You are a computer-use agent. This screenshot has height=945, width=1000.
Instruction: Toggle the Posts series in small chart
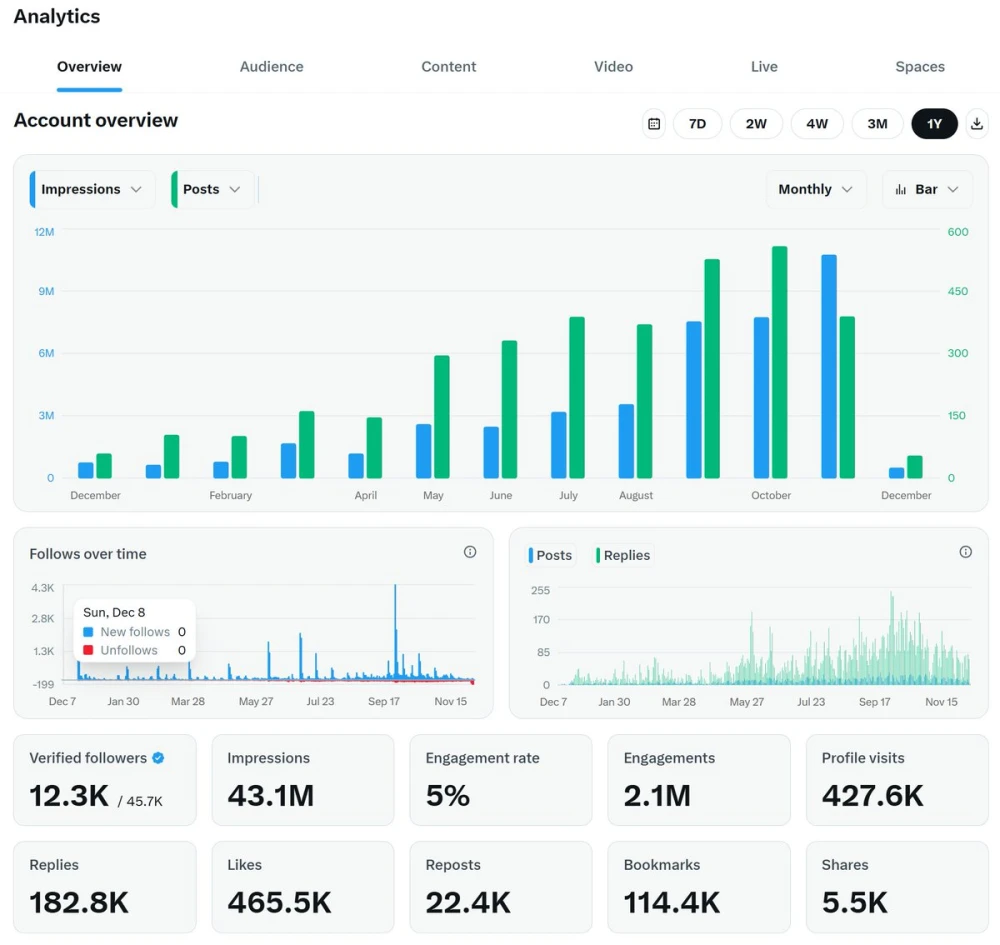coord(552,555)
